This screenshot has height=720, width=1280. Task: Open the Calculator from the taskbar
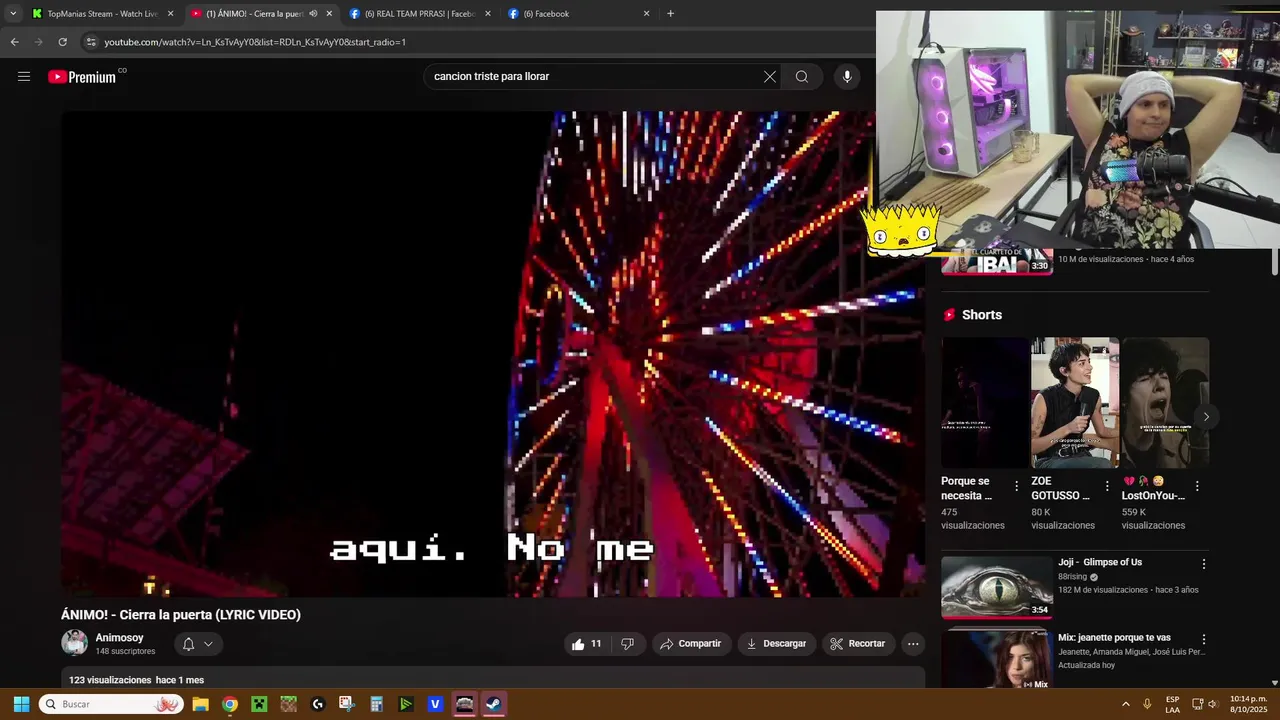click(377, 704)
